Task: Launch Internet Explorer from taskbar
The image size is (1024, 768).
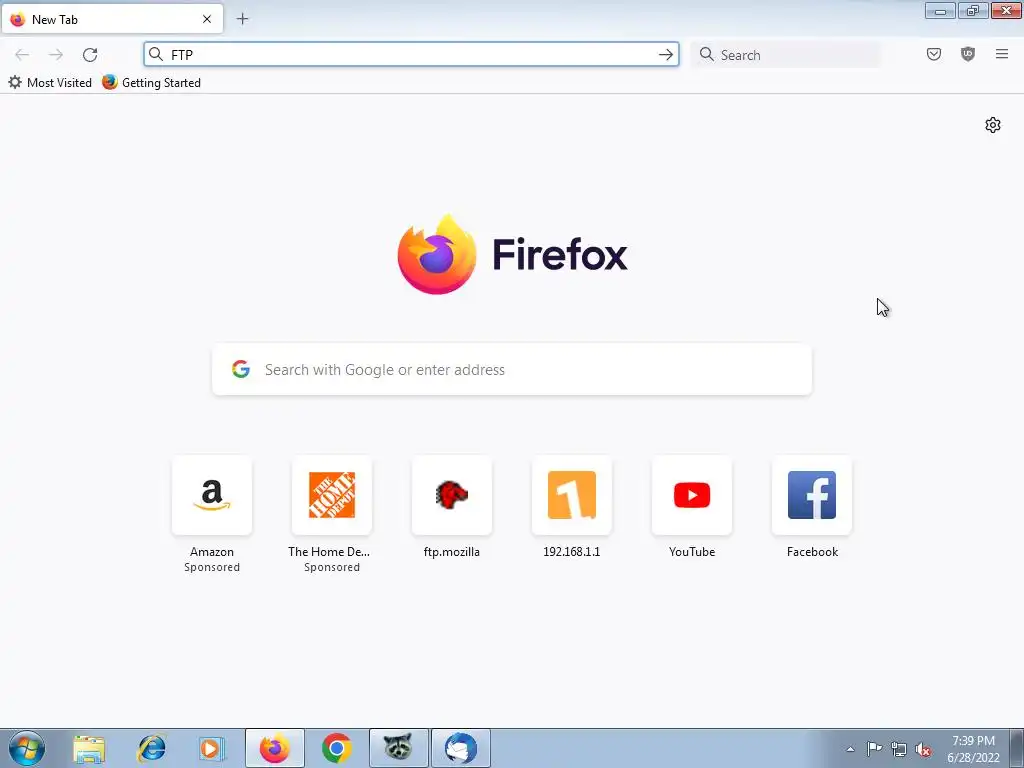Action: tap(151, 748)
